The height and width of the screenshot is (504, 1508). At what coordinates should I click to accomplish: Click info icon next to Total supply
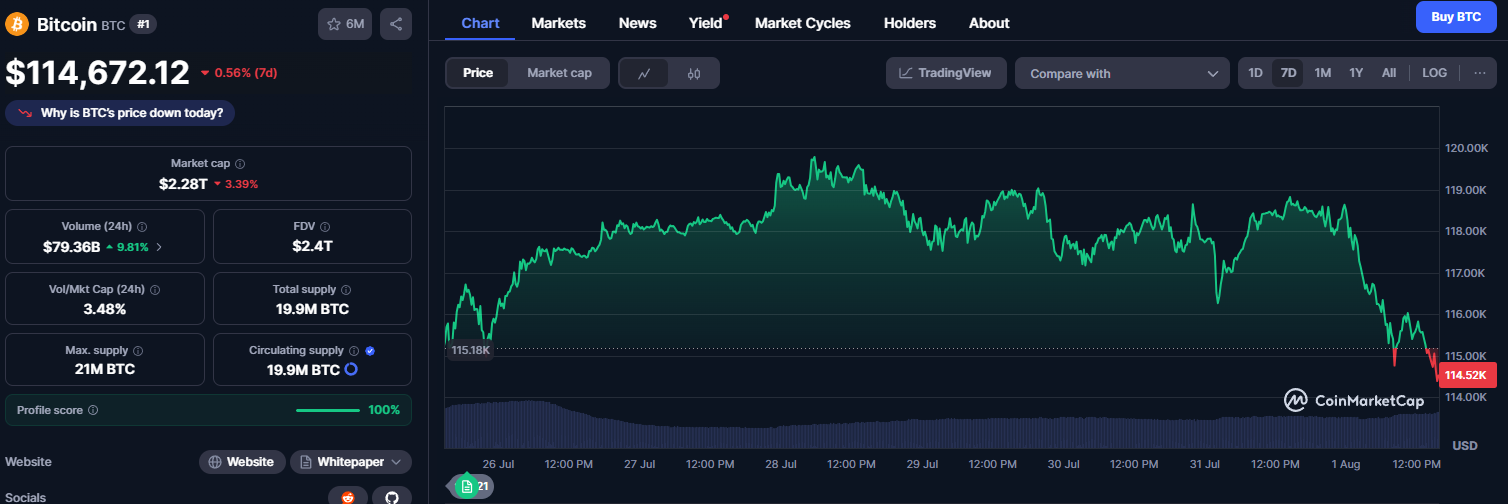point(346,289)
